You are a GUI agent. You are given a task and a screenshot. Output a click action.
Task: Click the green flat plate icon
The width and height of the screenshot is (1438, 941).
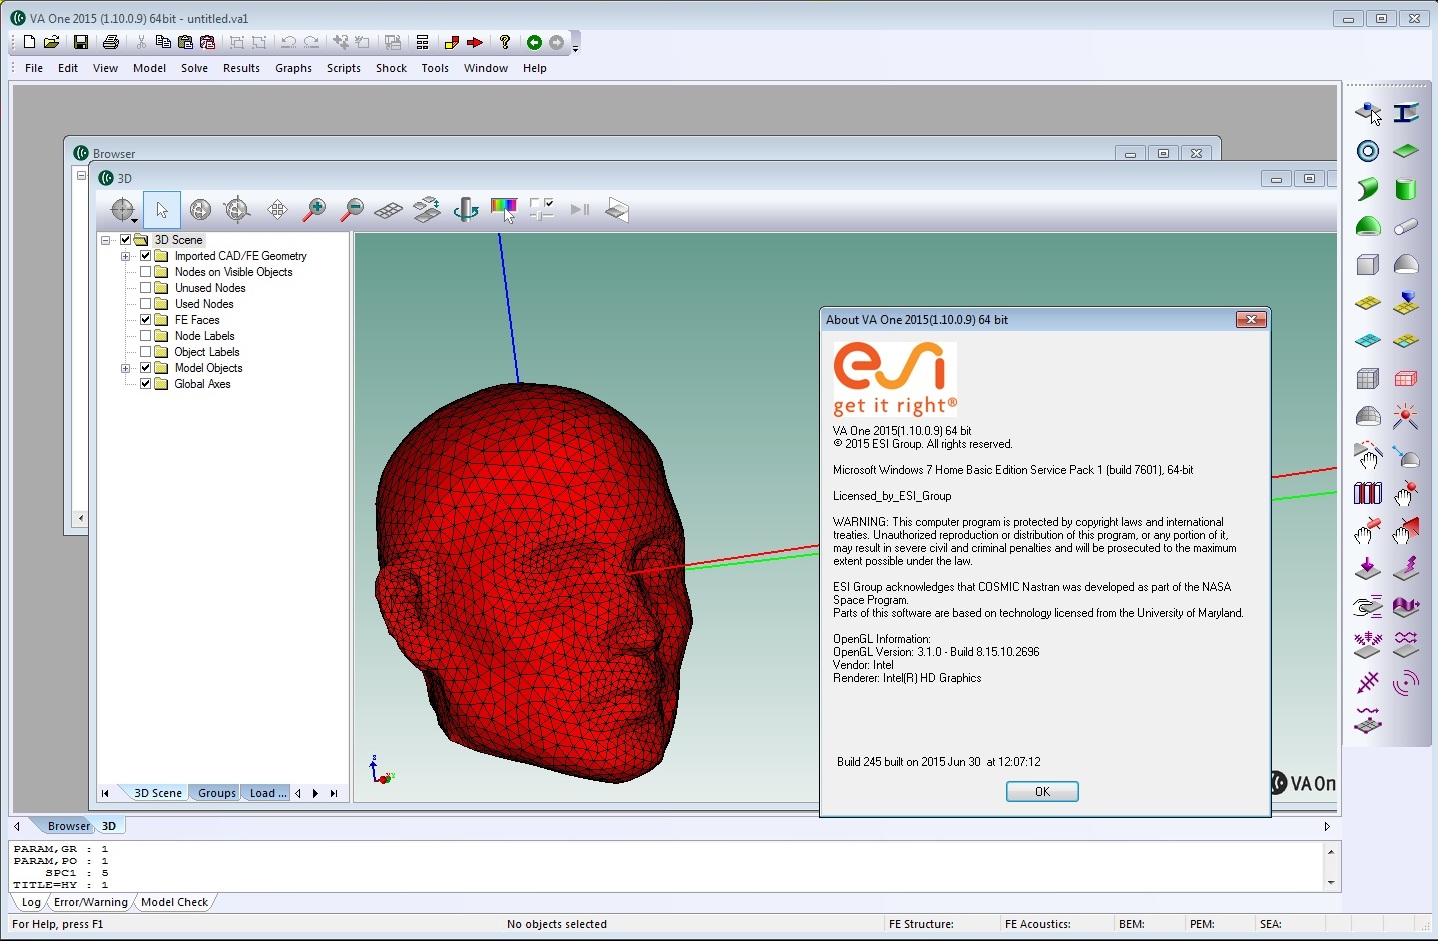coord(1406,151)
